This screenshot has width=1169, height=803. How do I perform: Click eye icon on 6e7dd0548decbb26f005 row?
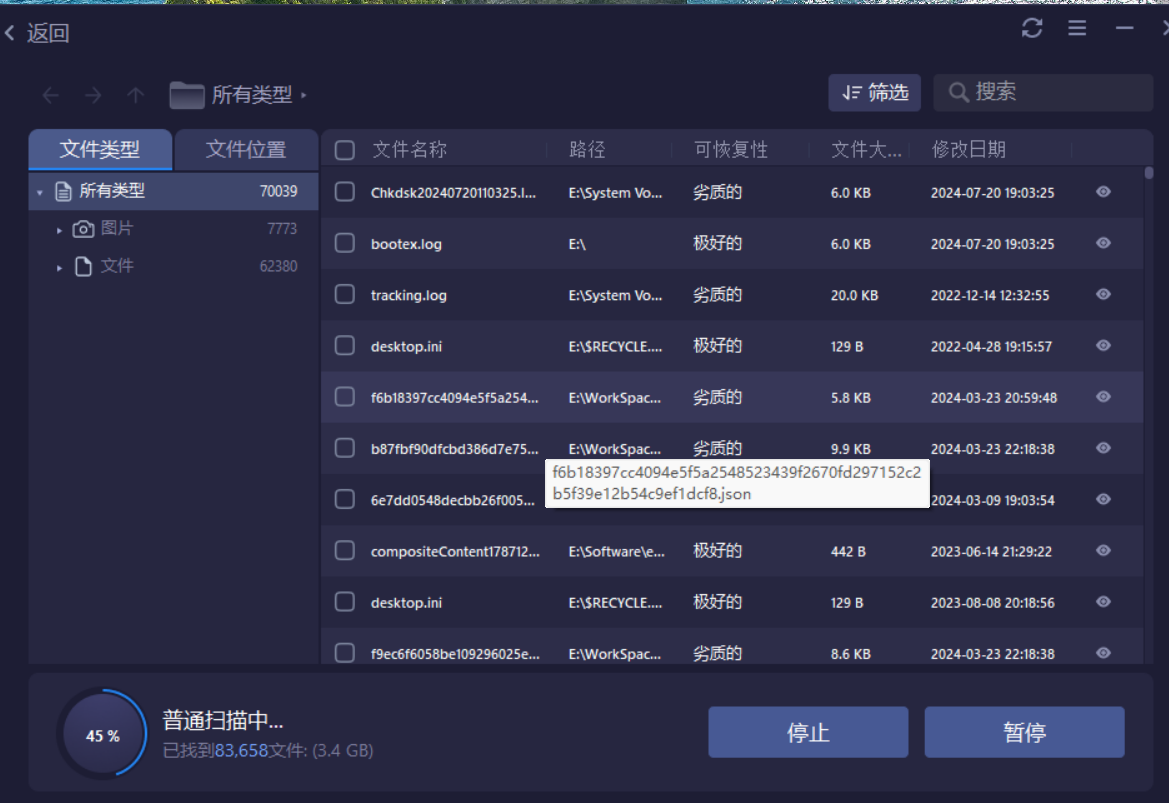pos(1103,500)
